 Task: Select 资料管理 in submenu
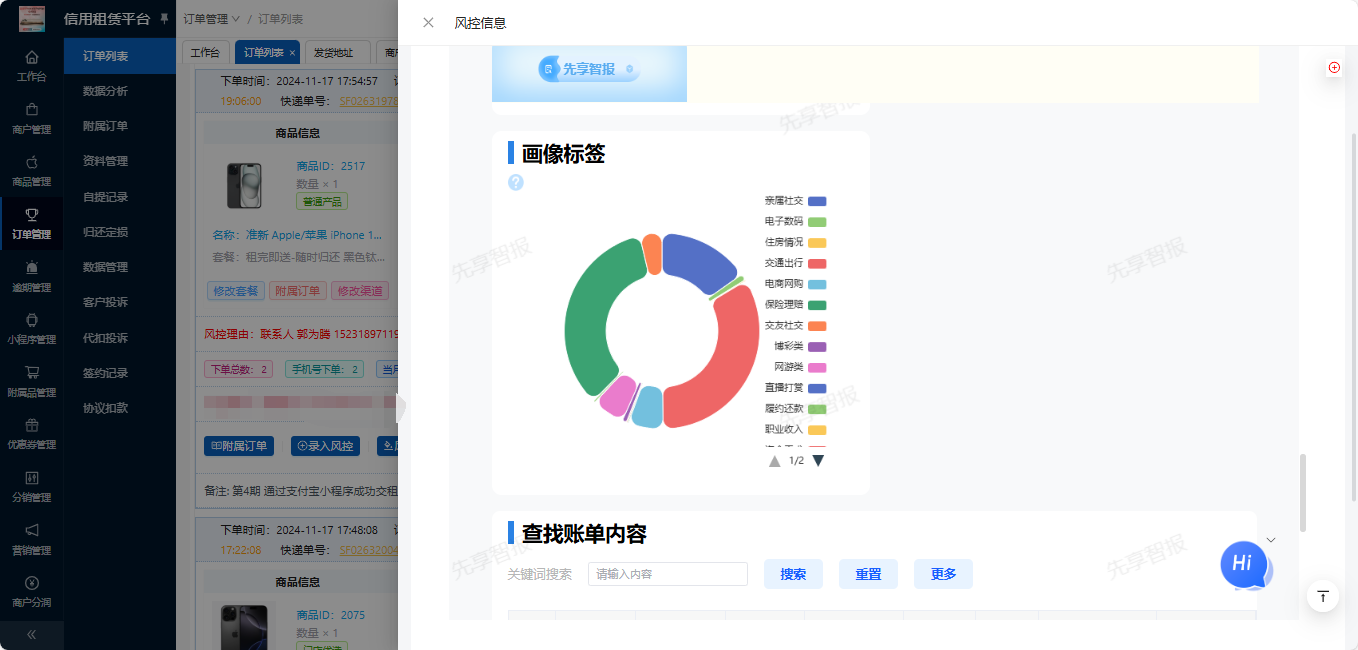coord(105,161)
